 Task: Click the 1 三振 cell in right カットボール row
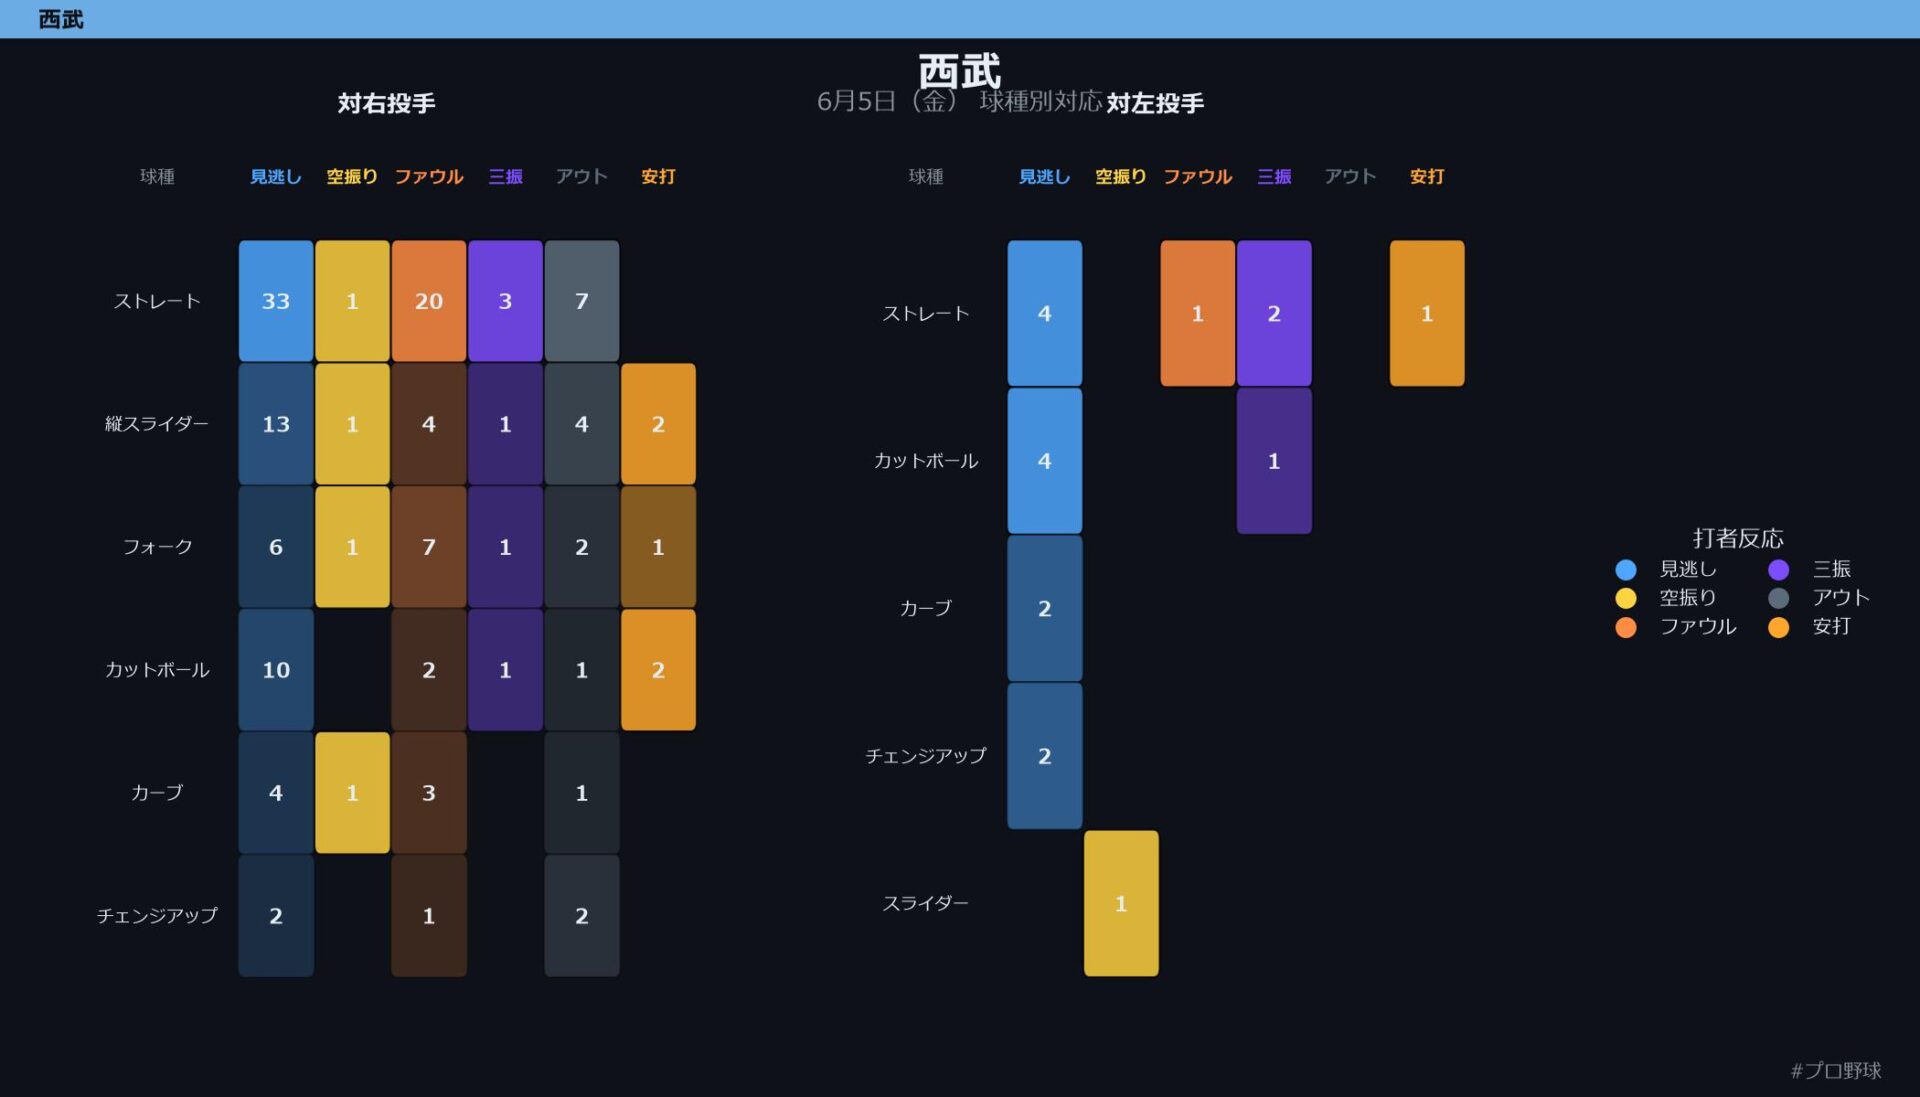point(1274,461)
